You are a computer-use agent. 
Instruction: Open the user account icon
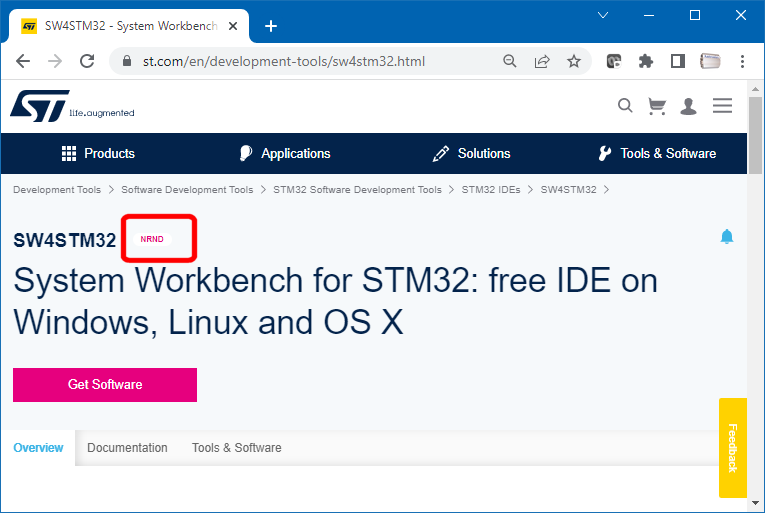click(688, 106)
